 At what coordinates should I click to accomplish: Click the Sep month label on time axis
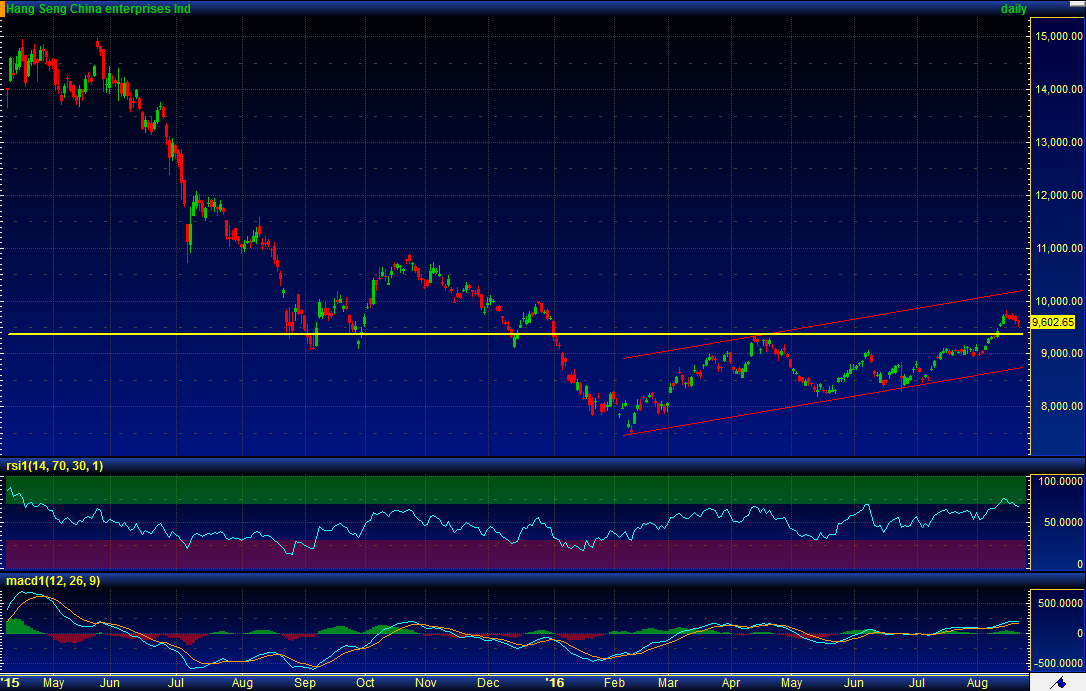(305, 683)
